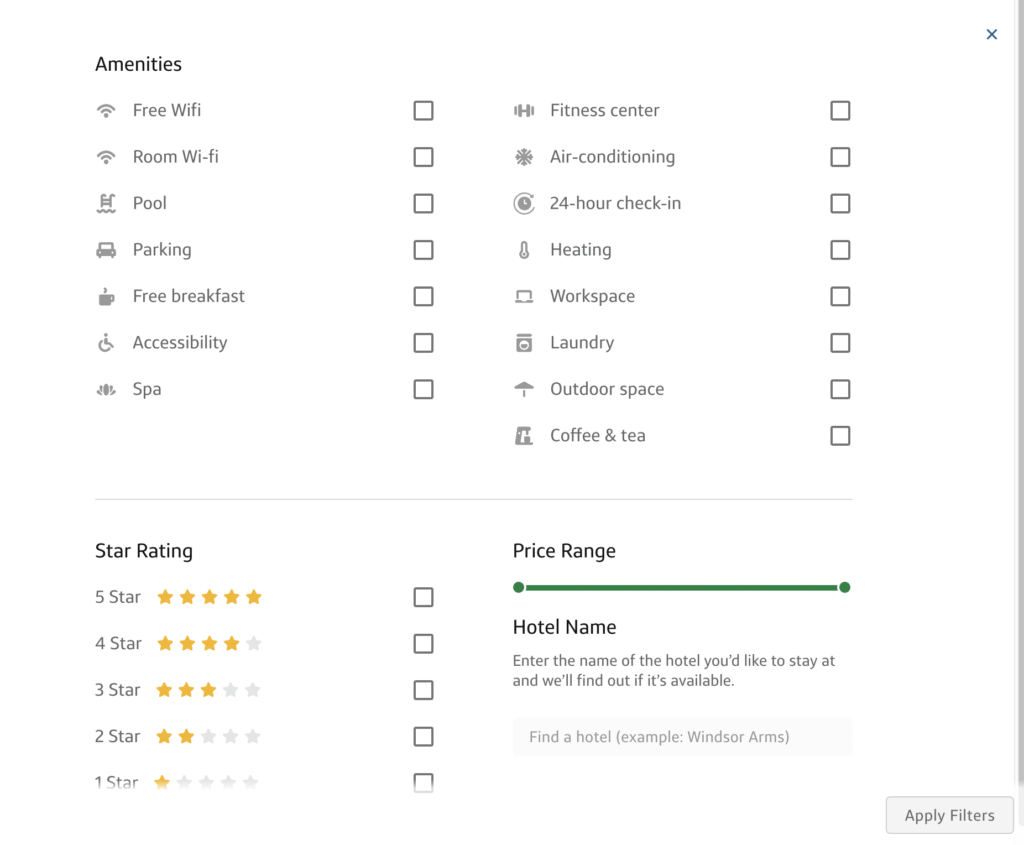This screenshot has height=845, width=1024.
Task: Click the Apply Filters button
Action: [x=949, y=815]
